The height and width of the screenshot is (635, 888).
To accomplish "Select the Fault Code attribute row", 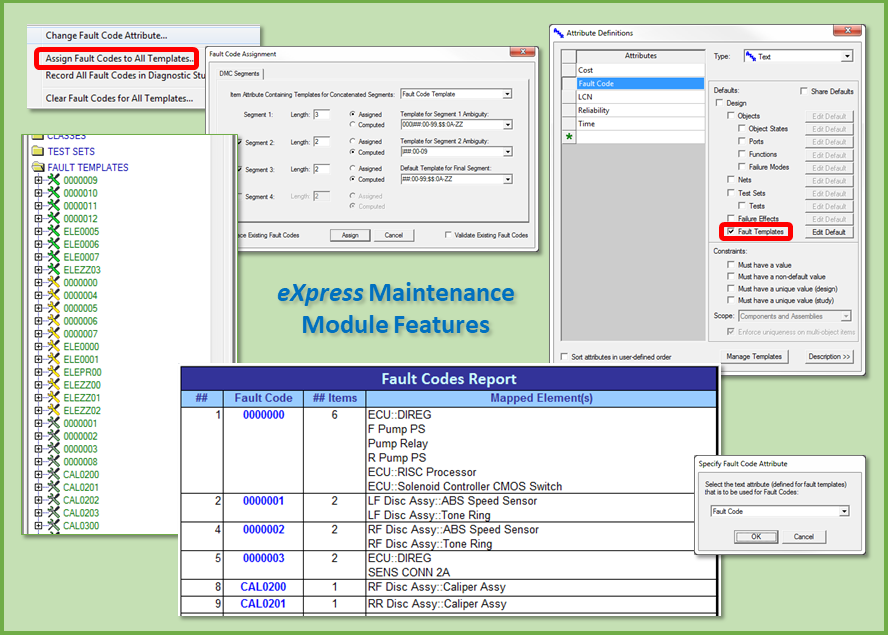I will pyautogui.click(x=640, y=83).
